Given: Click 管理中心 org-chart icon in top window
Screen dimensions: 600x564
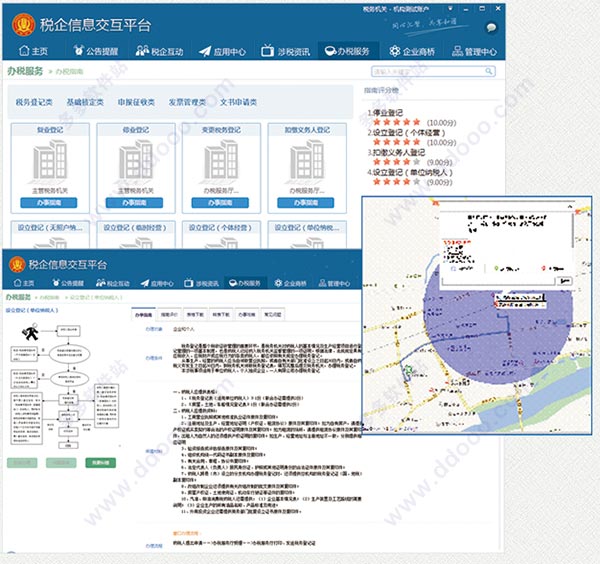Looking at the screenshot, I should [457, 51].
